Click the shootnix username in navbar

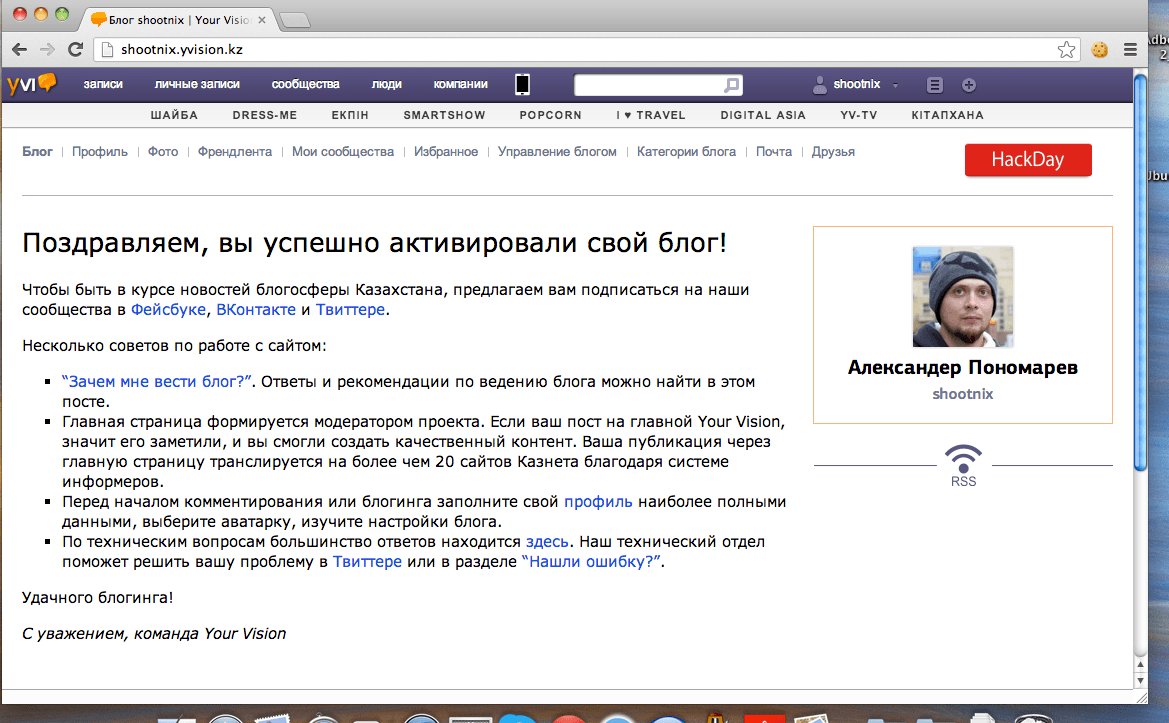click(x=857, y=84)
